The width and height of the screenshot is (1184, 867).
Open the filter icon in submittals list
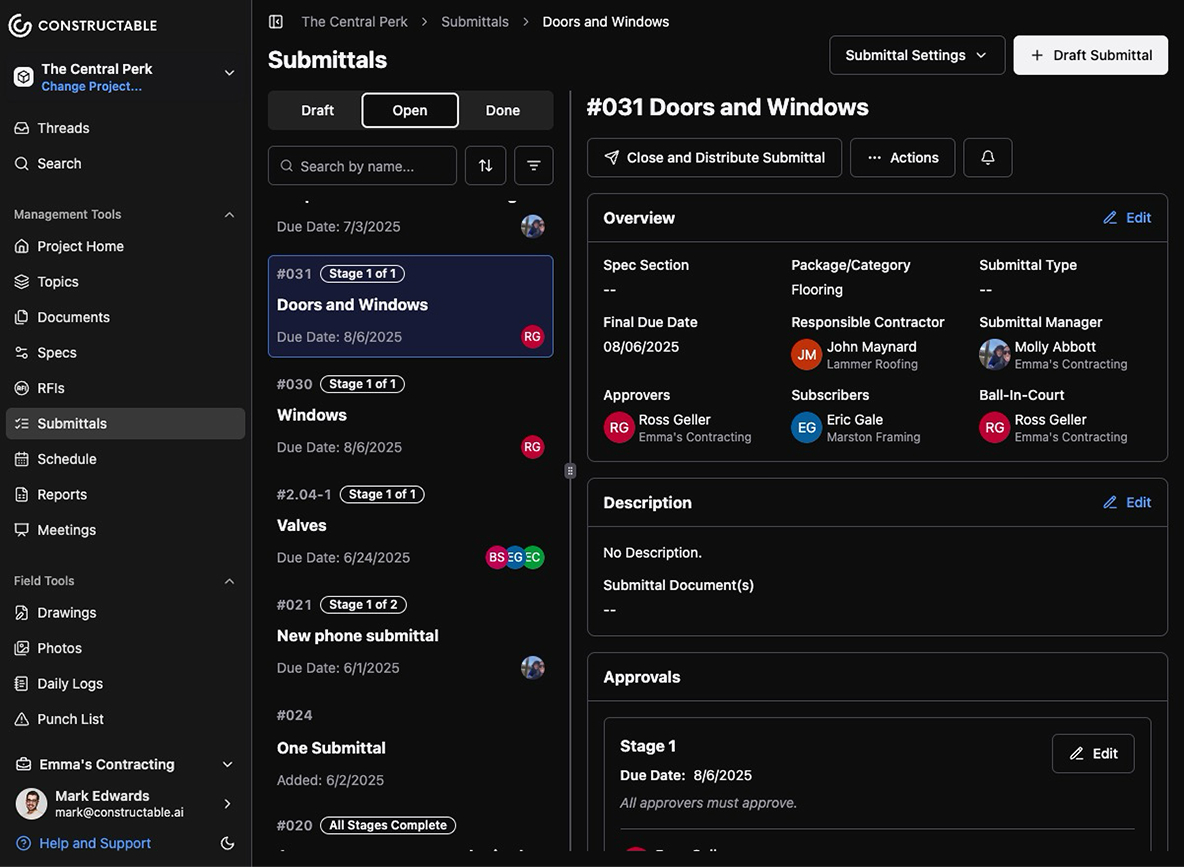point(533,165)
